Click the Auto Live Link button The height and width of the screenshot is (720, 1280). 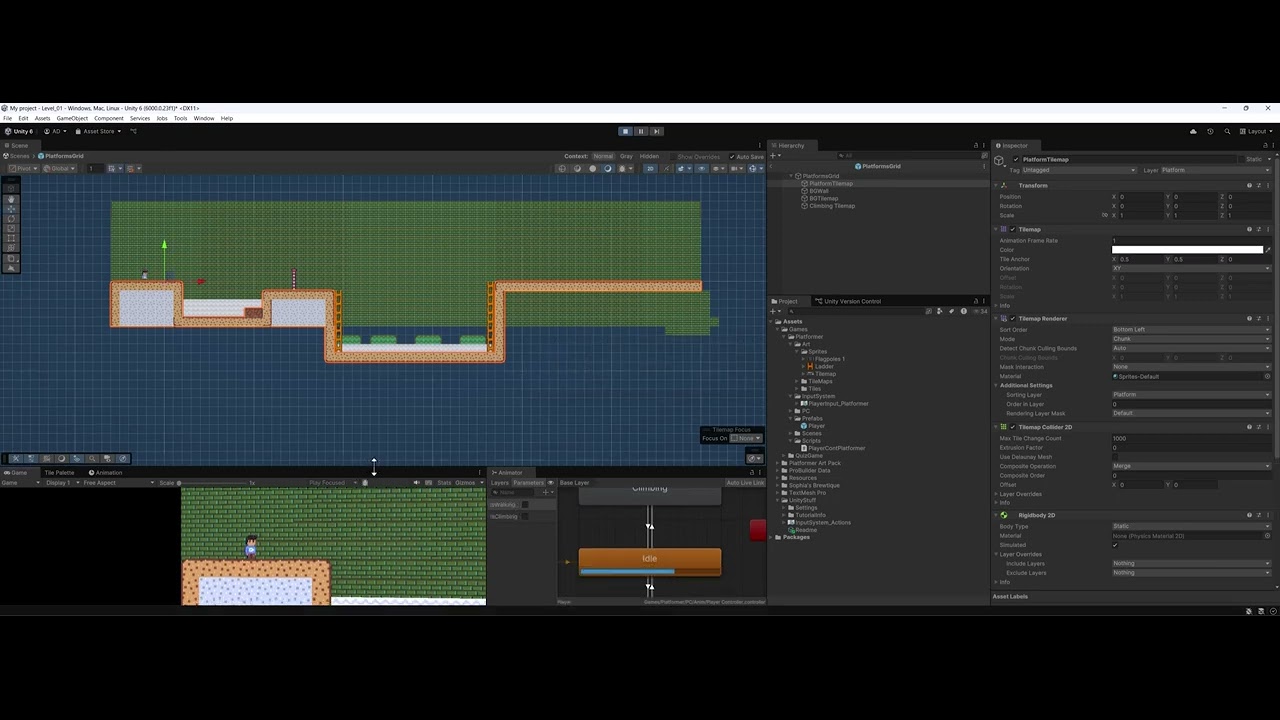[745, 483]
